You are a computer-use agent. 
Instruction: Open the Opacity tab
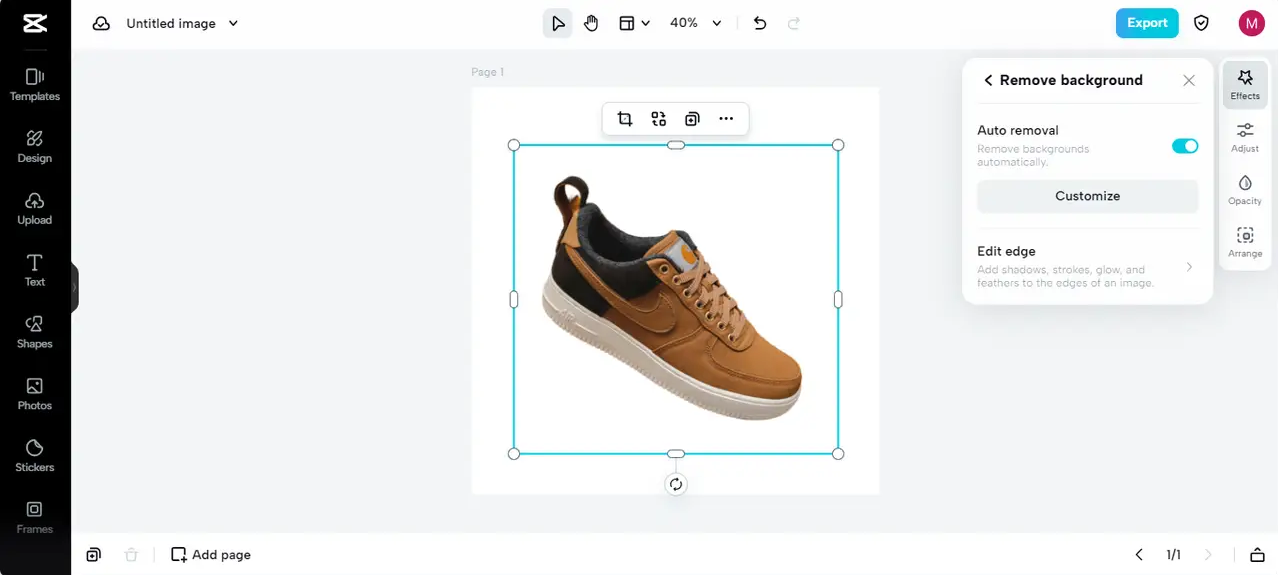point(1245,190)
